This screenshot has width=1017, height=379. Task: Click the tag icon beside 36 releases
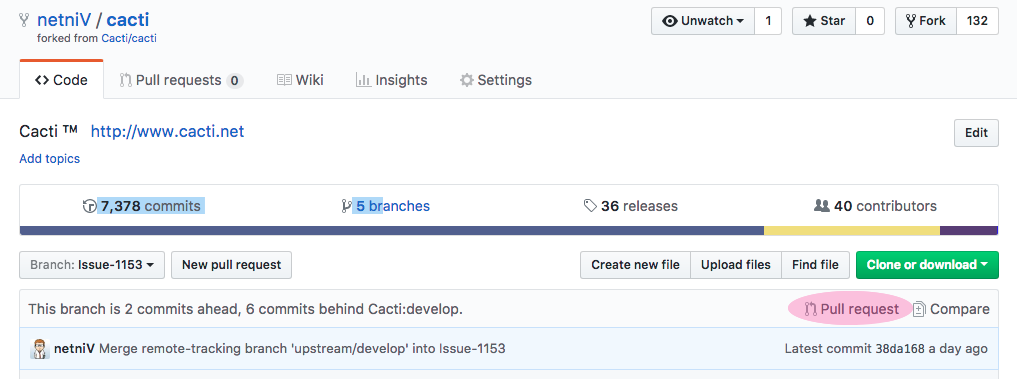[590, 206]
